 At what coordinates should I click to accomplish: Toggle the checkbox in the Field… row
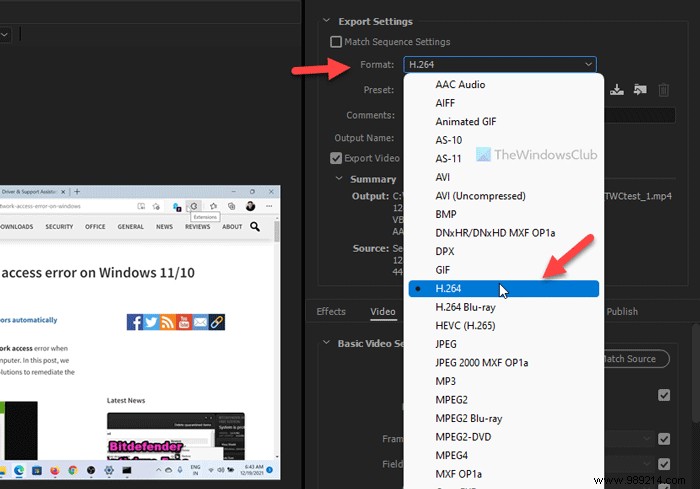[664, 464]
